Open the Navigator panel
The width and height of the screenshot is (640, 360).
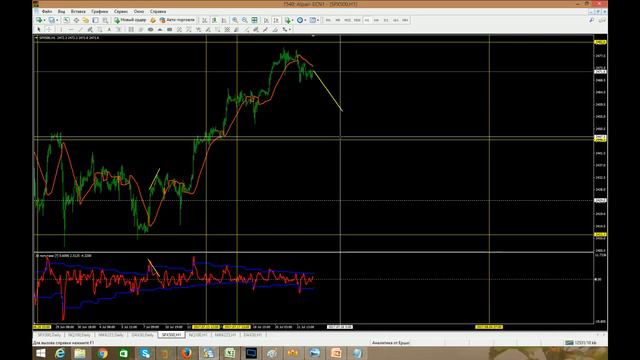[85, 20]
